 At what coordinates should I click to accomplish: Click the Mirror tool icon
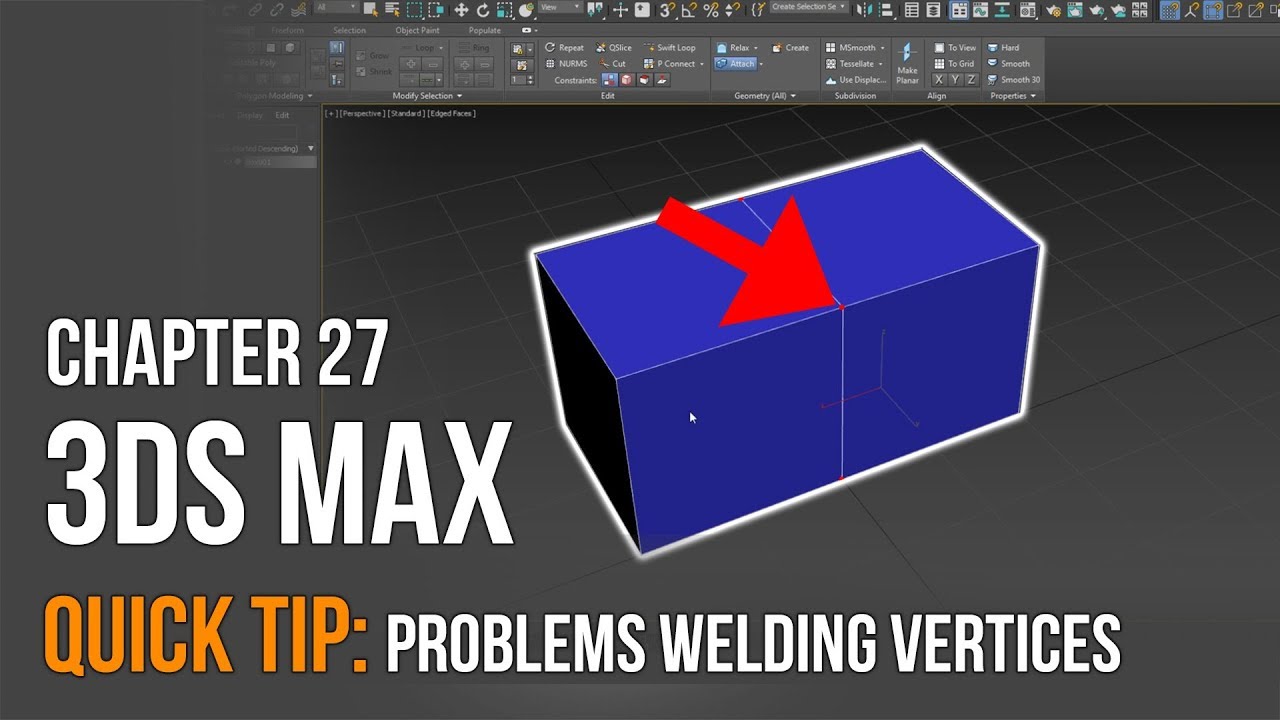point(864,9)
